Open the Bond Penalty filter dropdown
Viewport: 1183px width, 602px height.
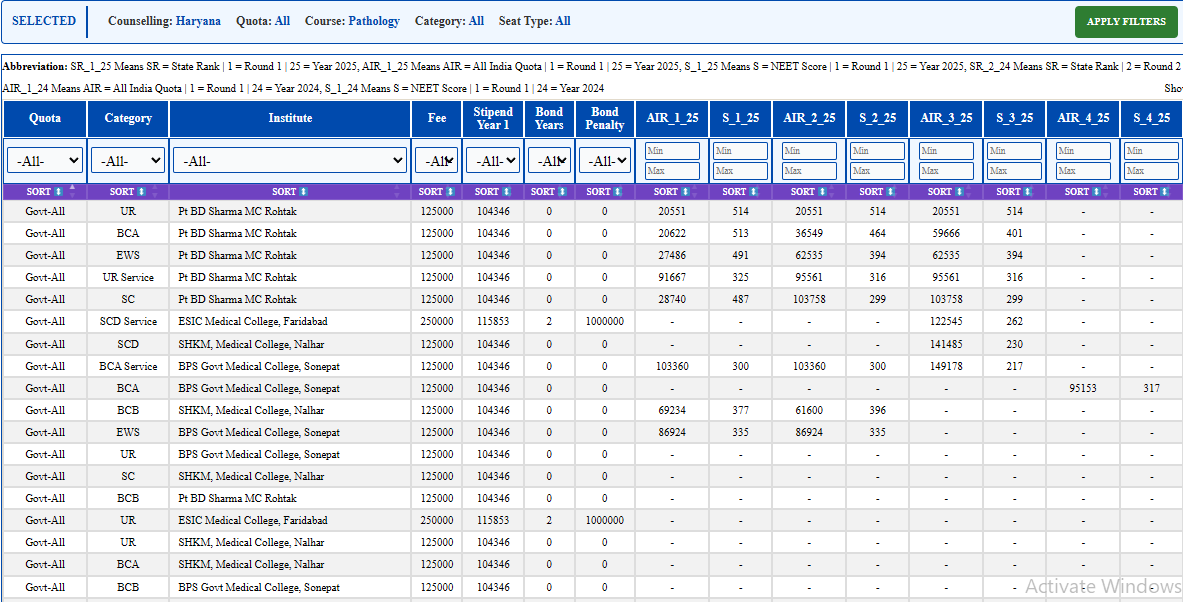click(x=604, y=161)
